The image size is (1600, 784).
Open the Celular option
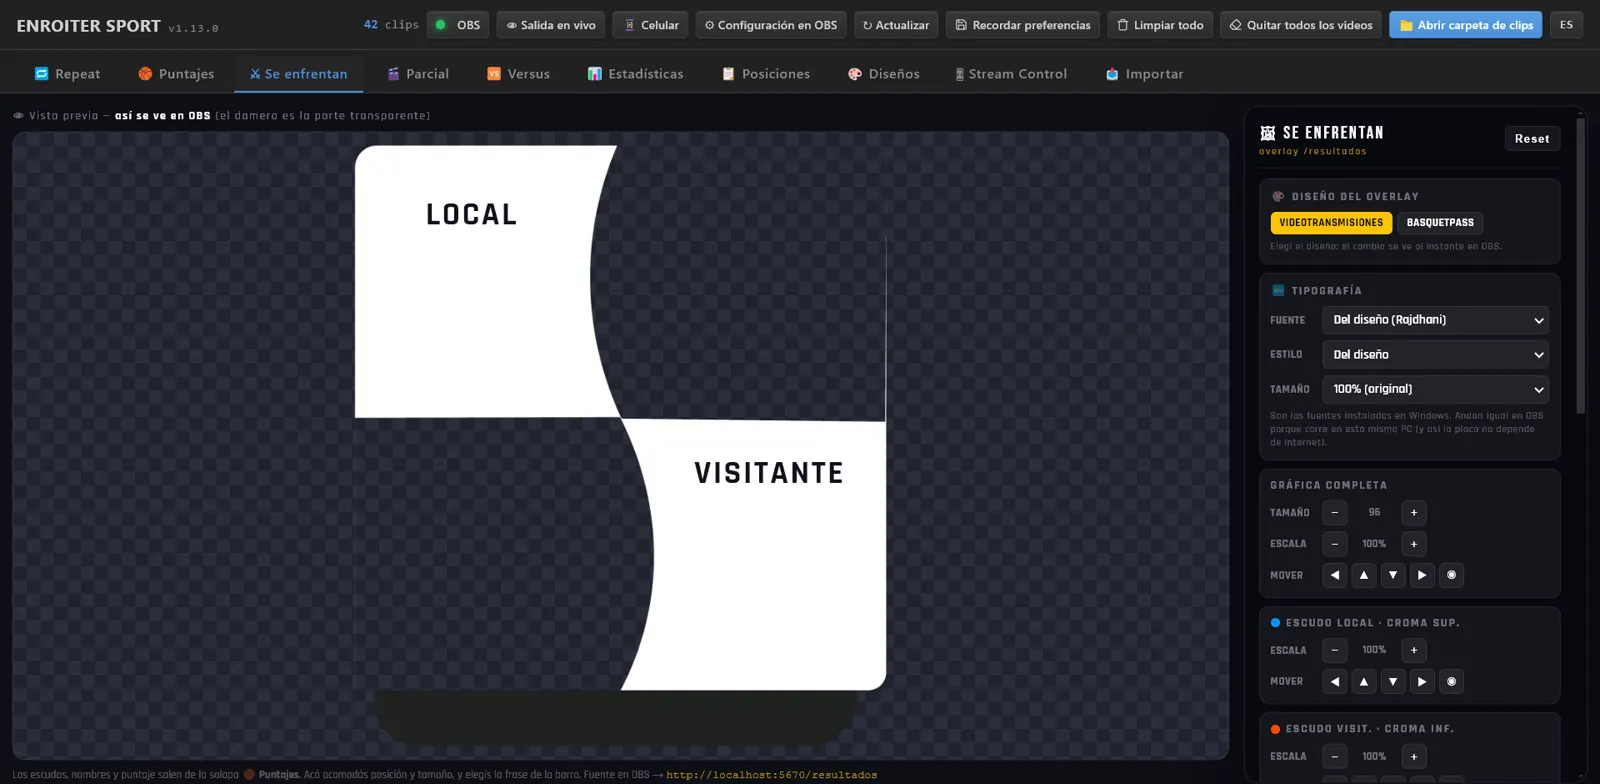651,25
